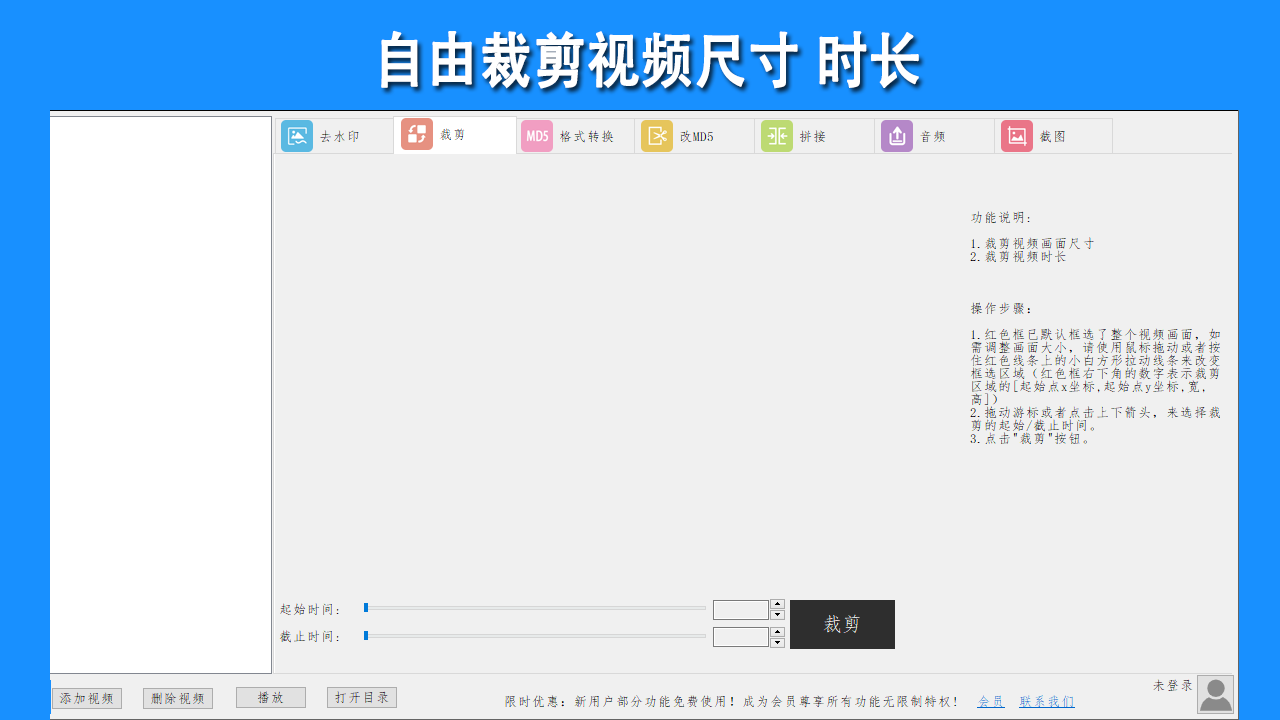
Task: Select the 去水印 (remove watermark) tool icon
Action: 296,135
